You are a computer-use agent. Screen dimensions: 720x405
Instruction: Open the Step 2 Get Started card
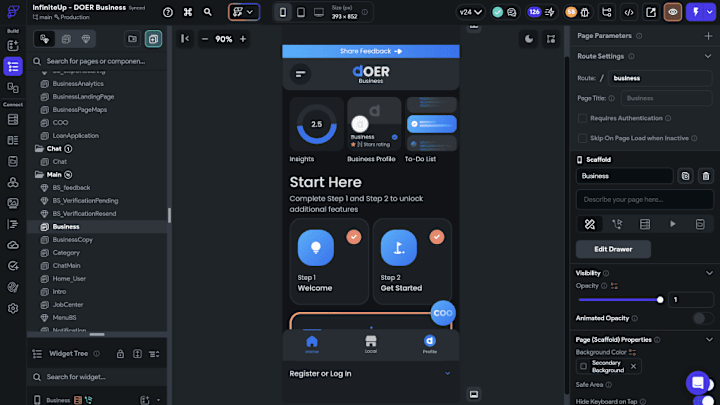412,261
